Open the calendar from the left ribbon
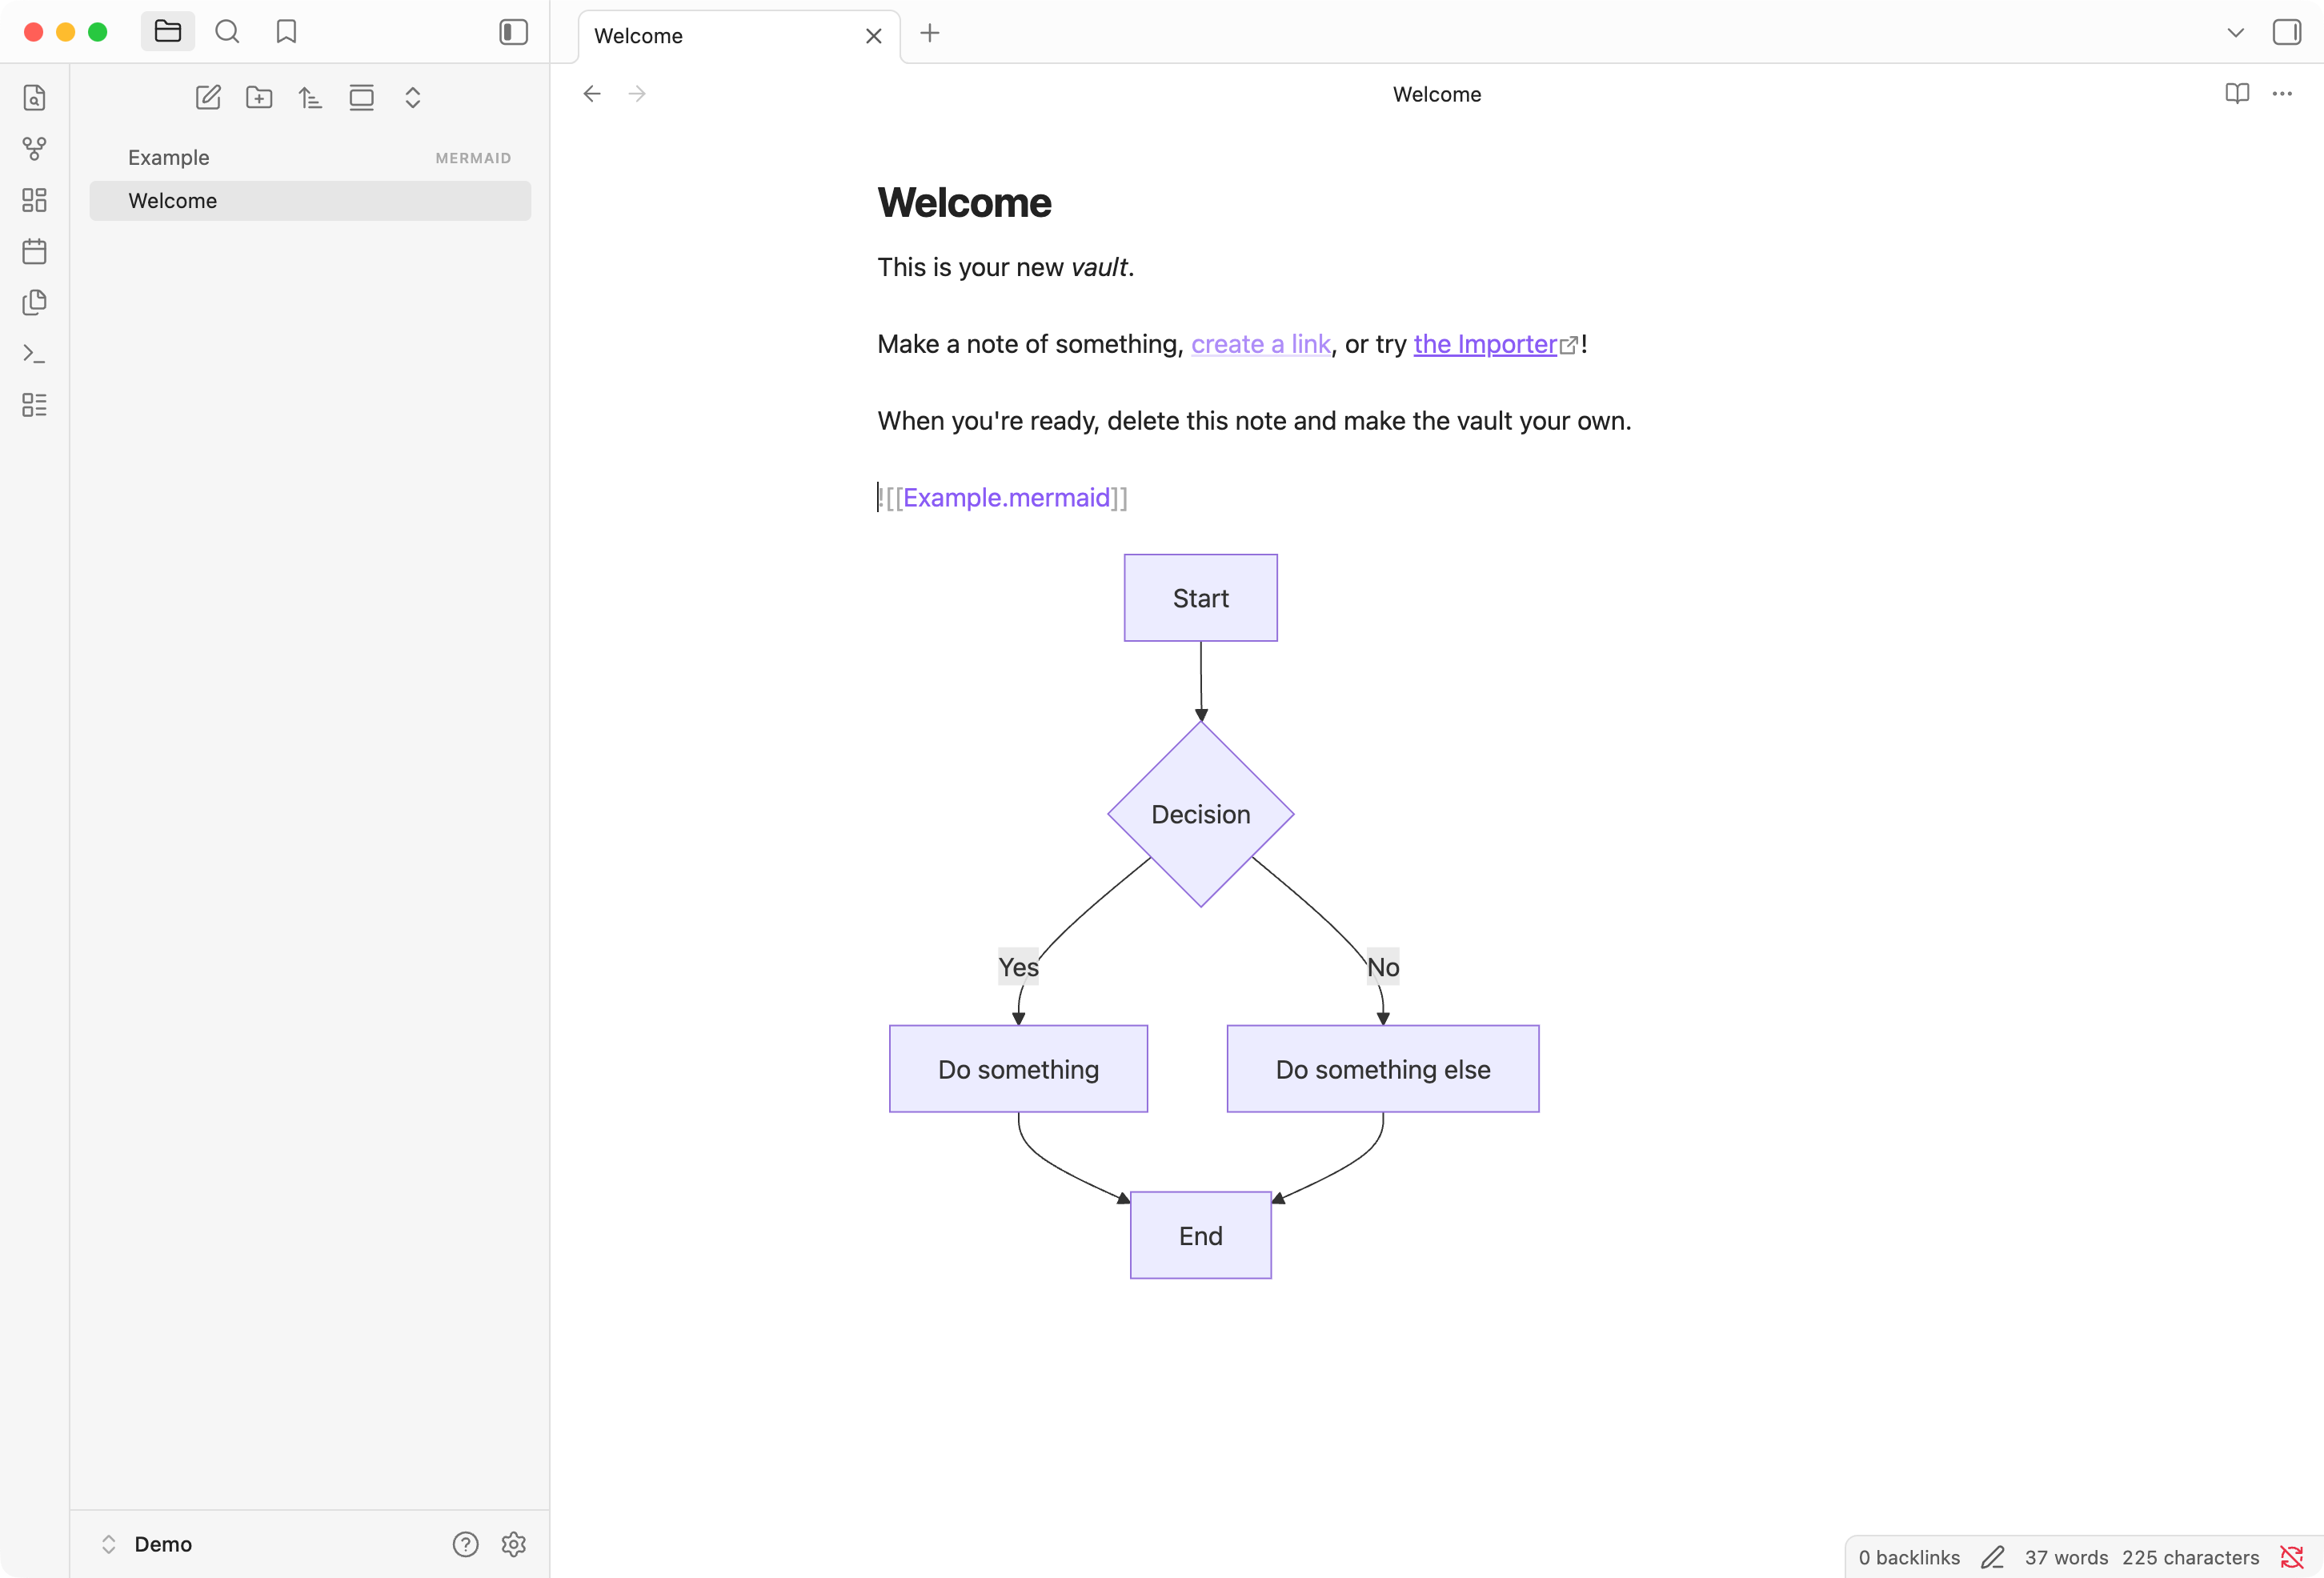This screenshot has width=2324, height=1578. coord(34,251)
